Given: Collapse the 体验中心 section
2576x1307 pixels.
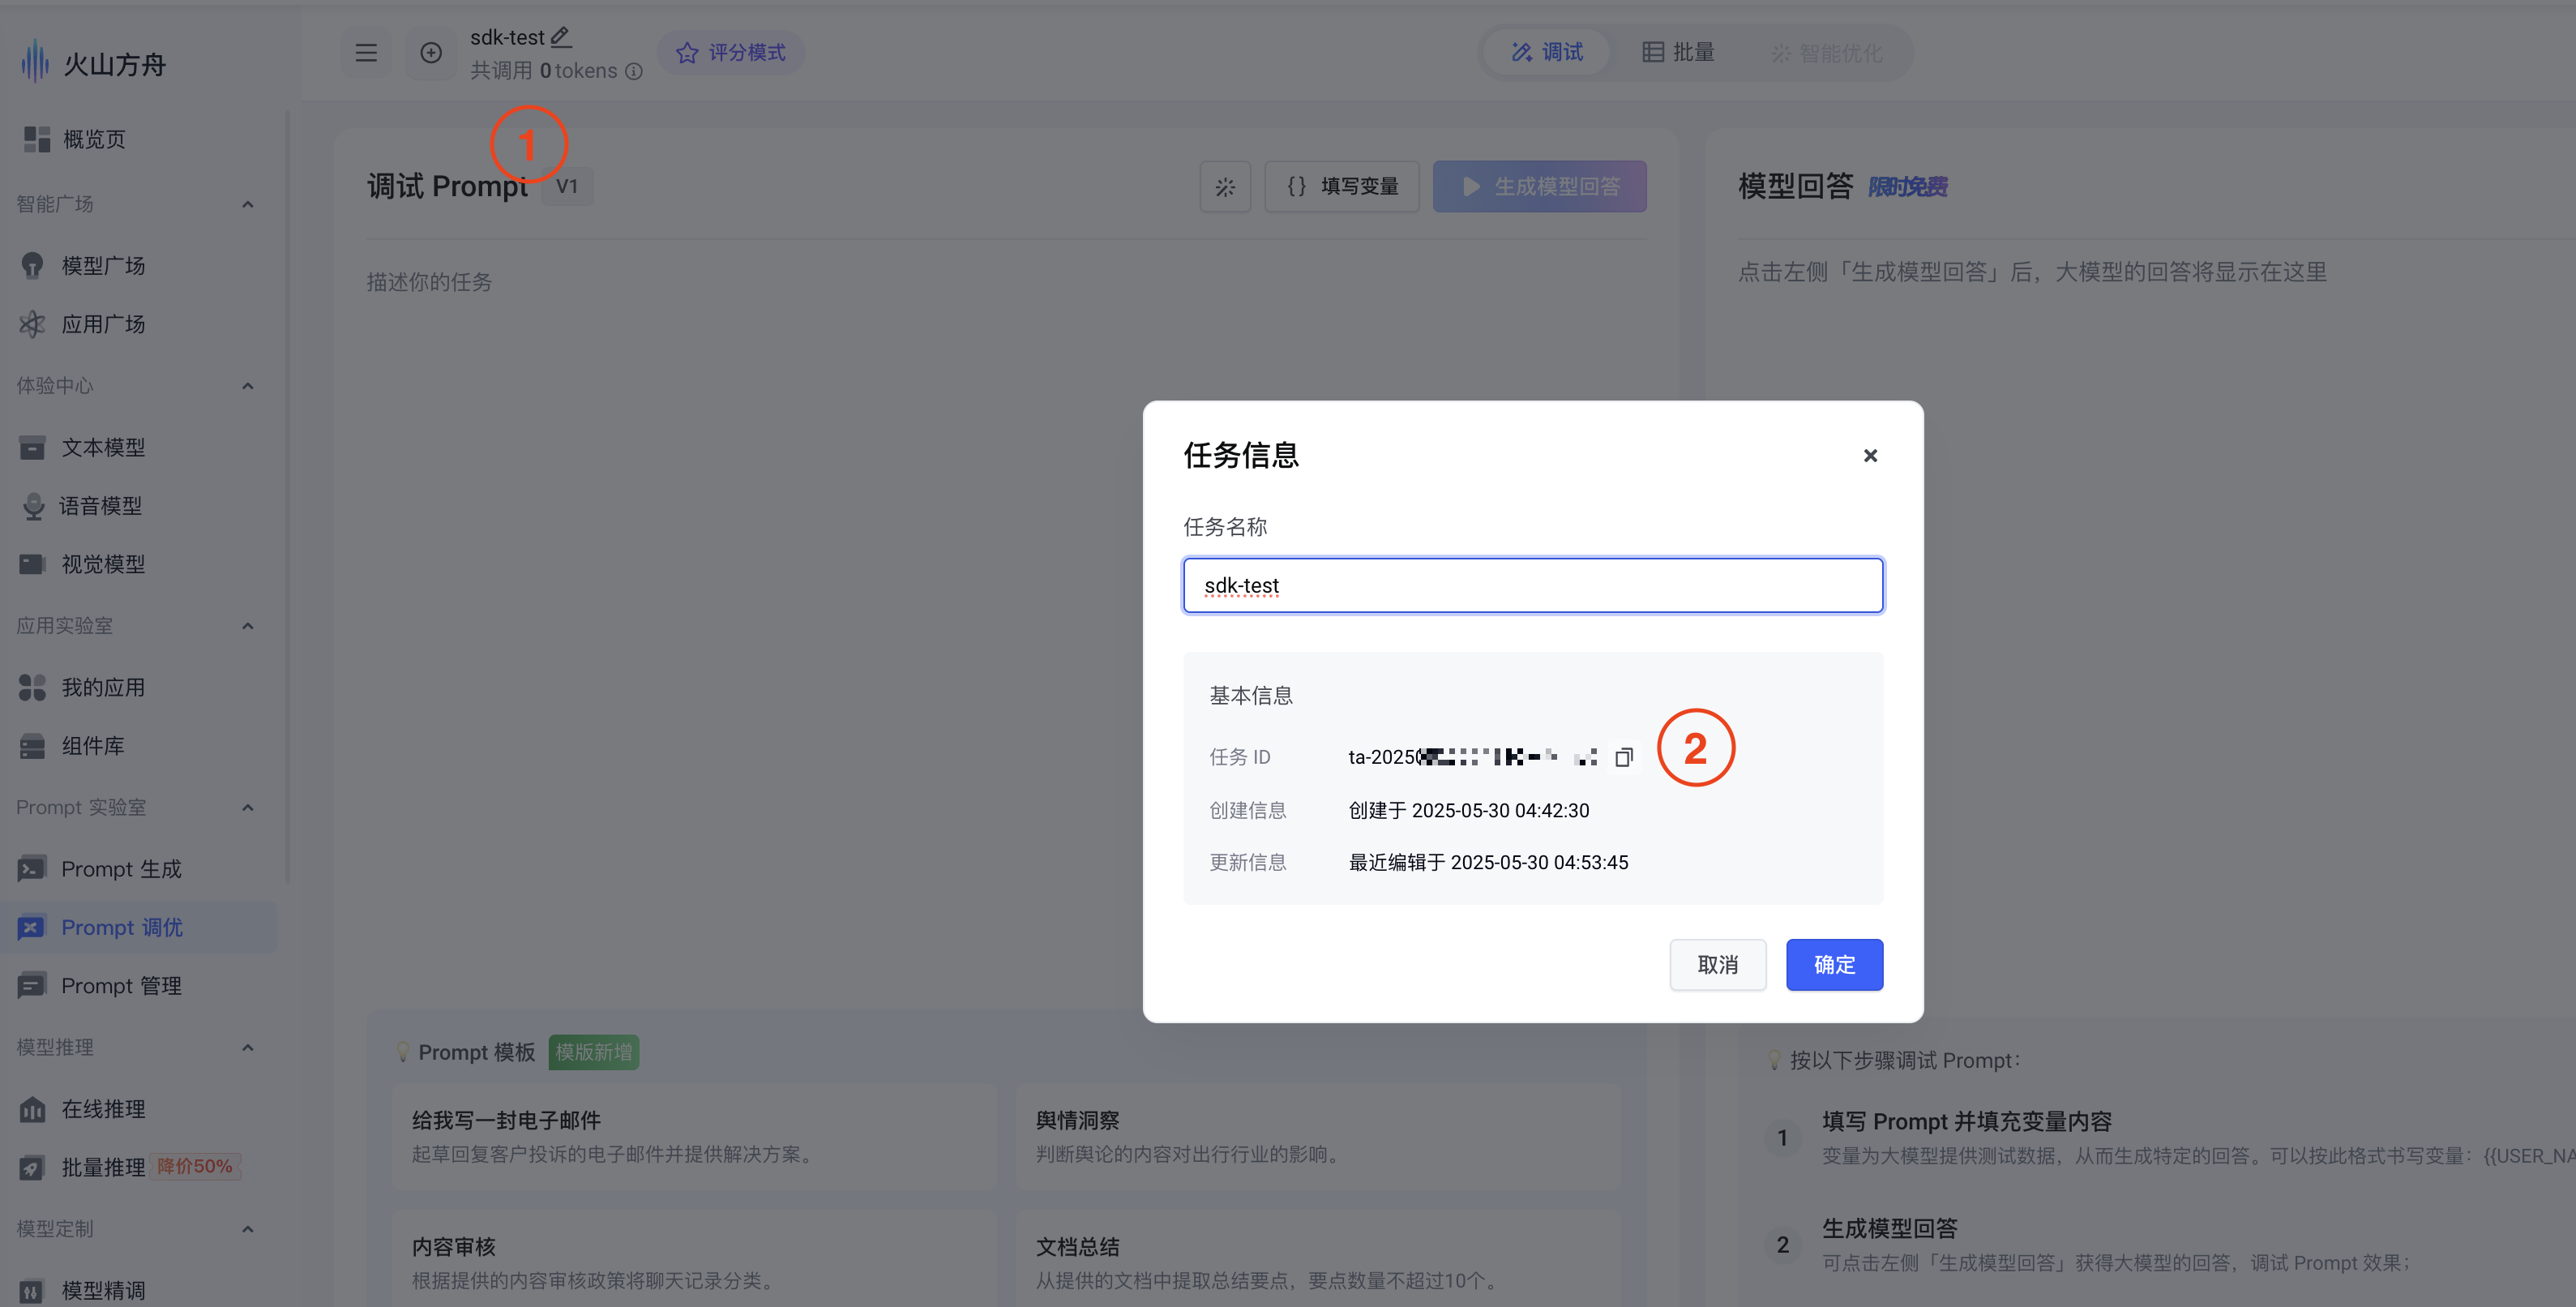Looking at the screenshot, I should coord(248,386).
